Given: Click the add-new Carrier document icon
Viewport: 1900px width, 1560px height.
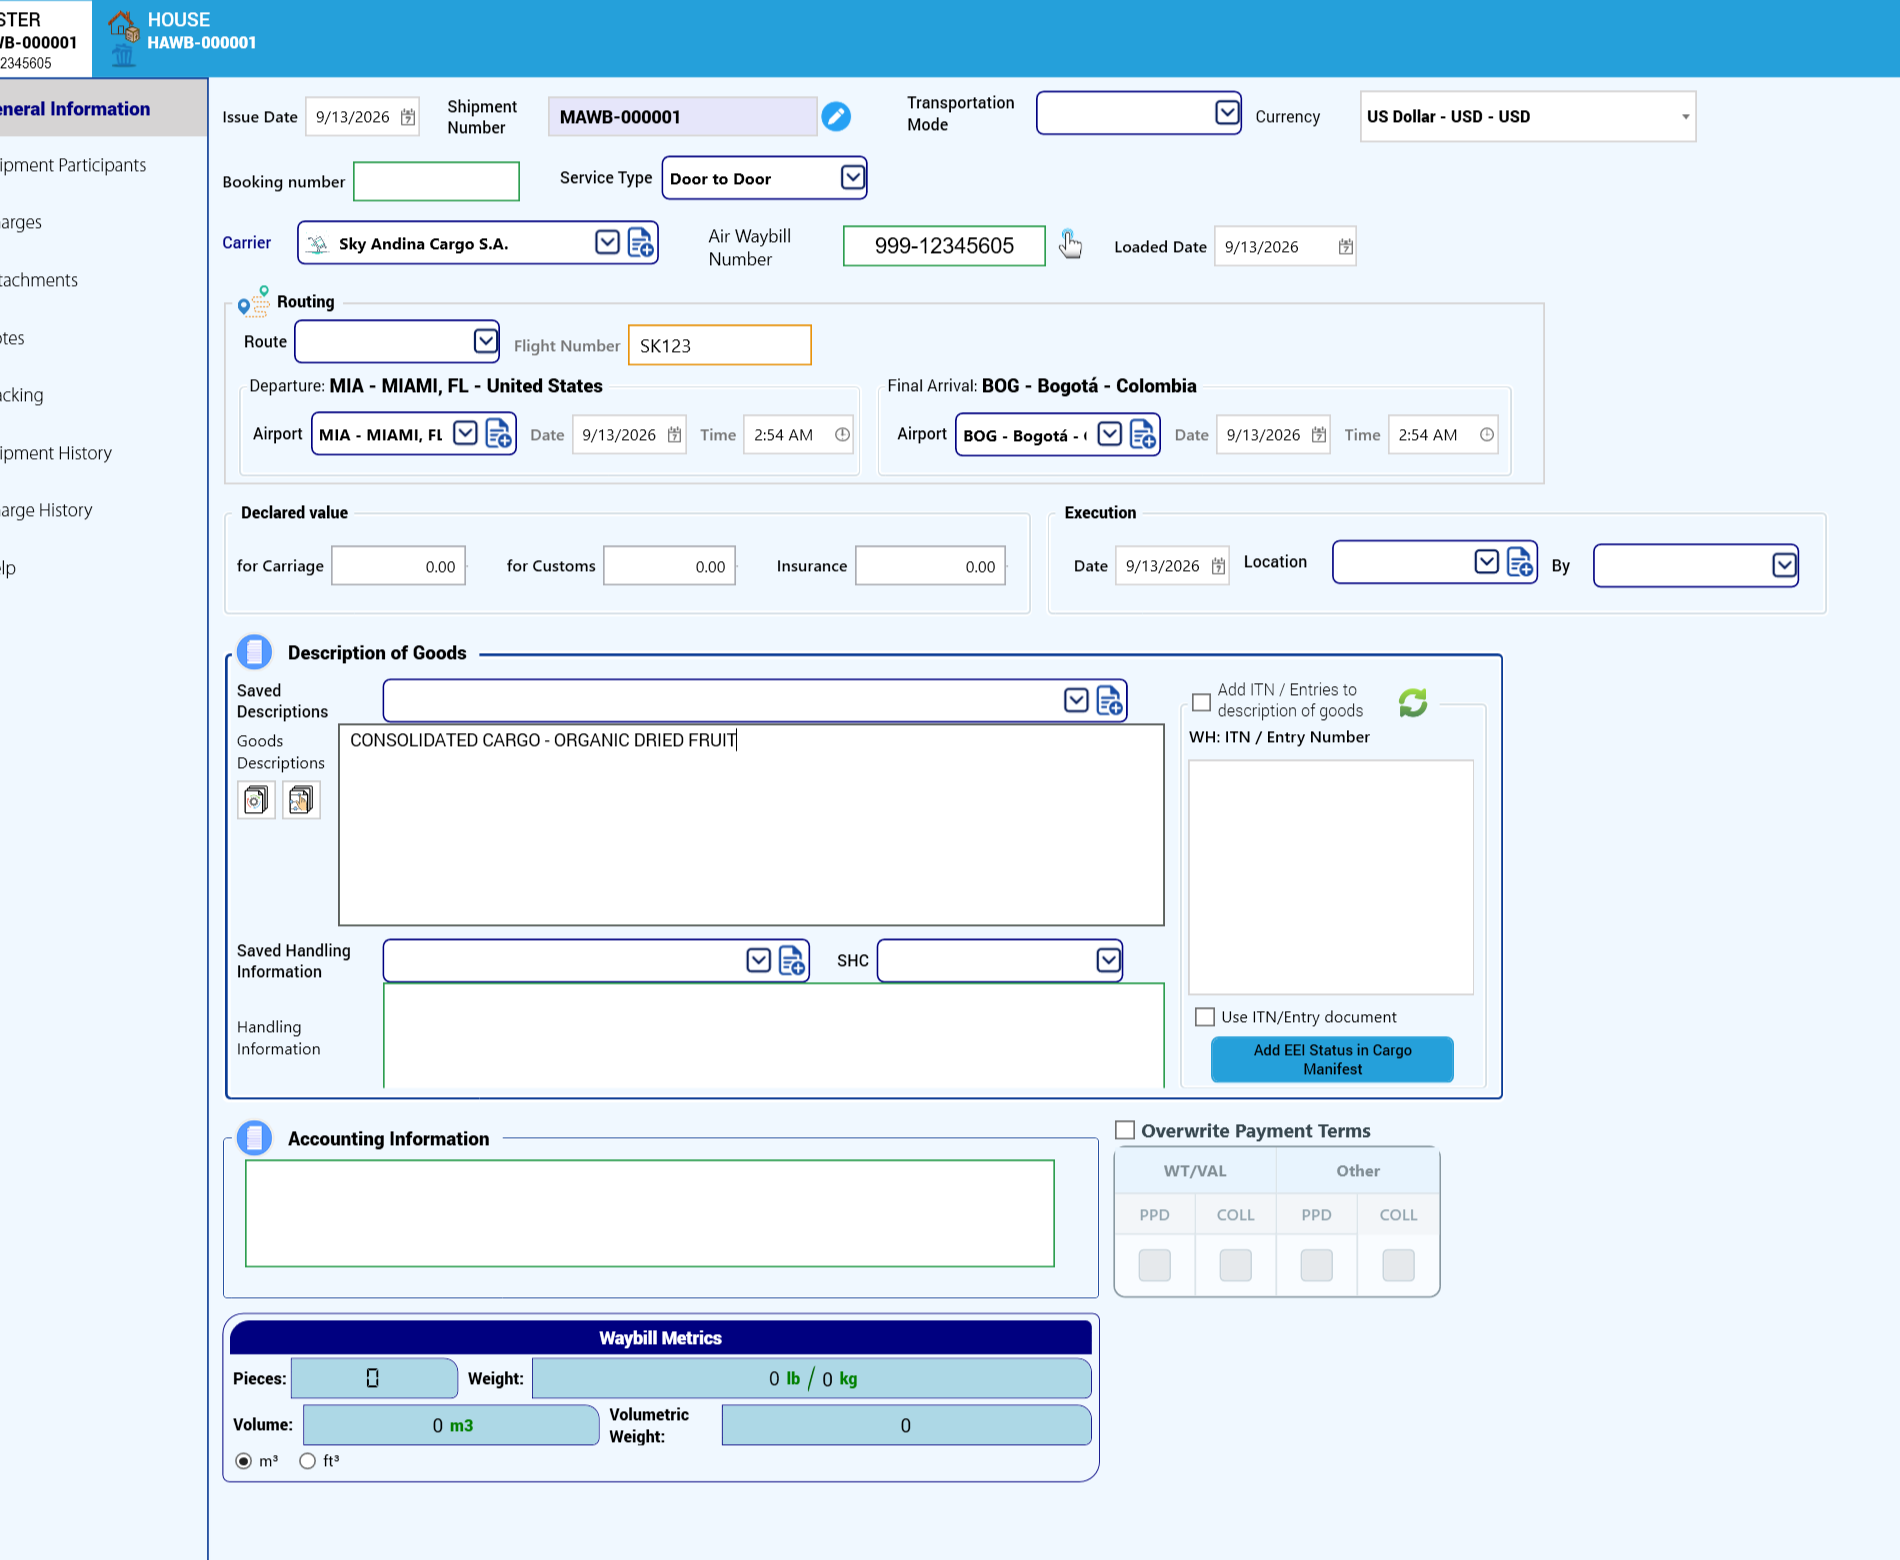Looking at the screenshot, I should 641,243.
